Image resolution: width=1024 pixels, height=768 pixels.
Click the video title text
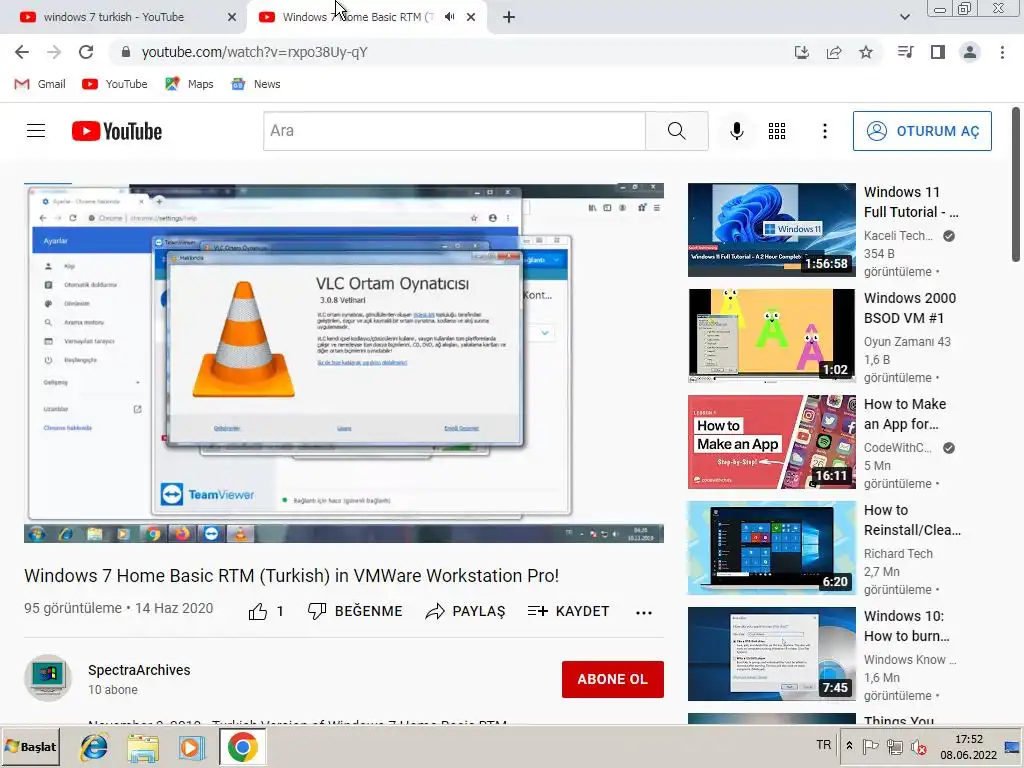291,575
